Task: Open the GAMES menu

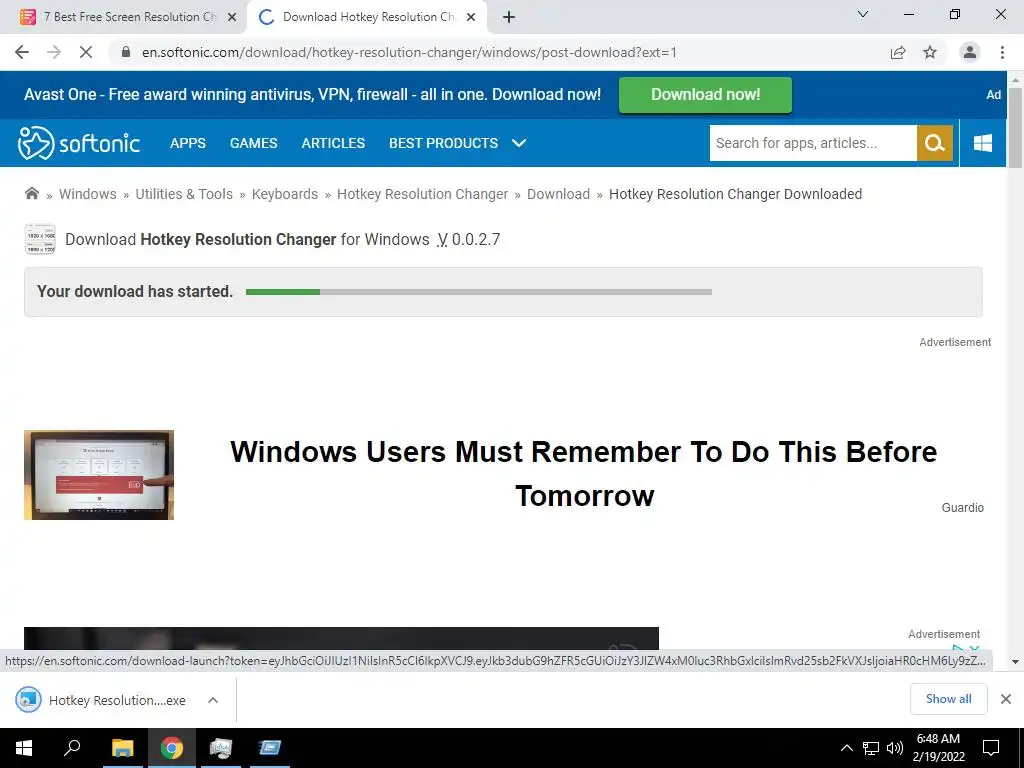Action: click(x=253, y=143)
